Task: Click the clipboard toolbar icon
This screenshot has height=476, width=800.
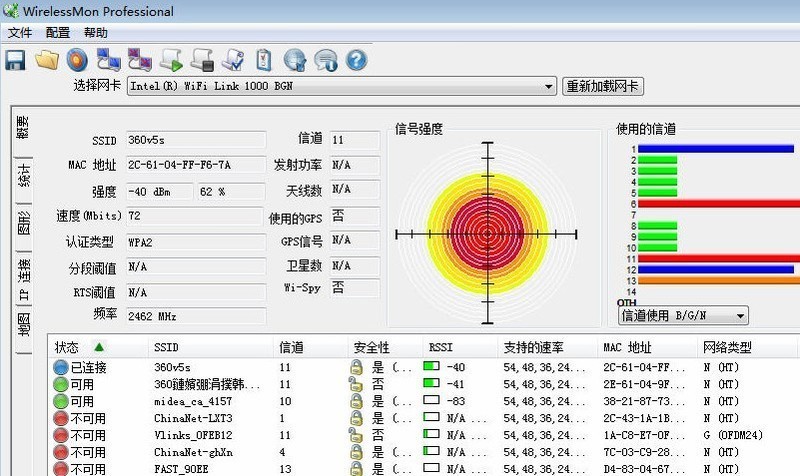Action: [x=264, y=60]
